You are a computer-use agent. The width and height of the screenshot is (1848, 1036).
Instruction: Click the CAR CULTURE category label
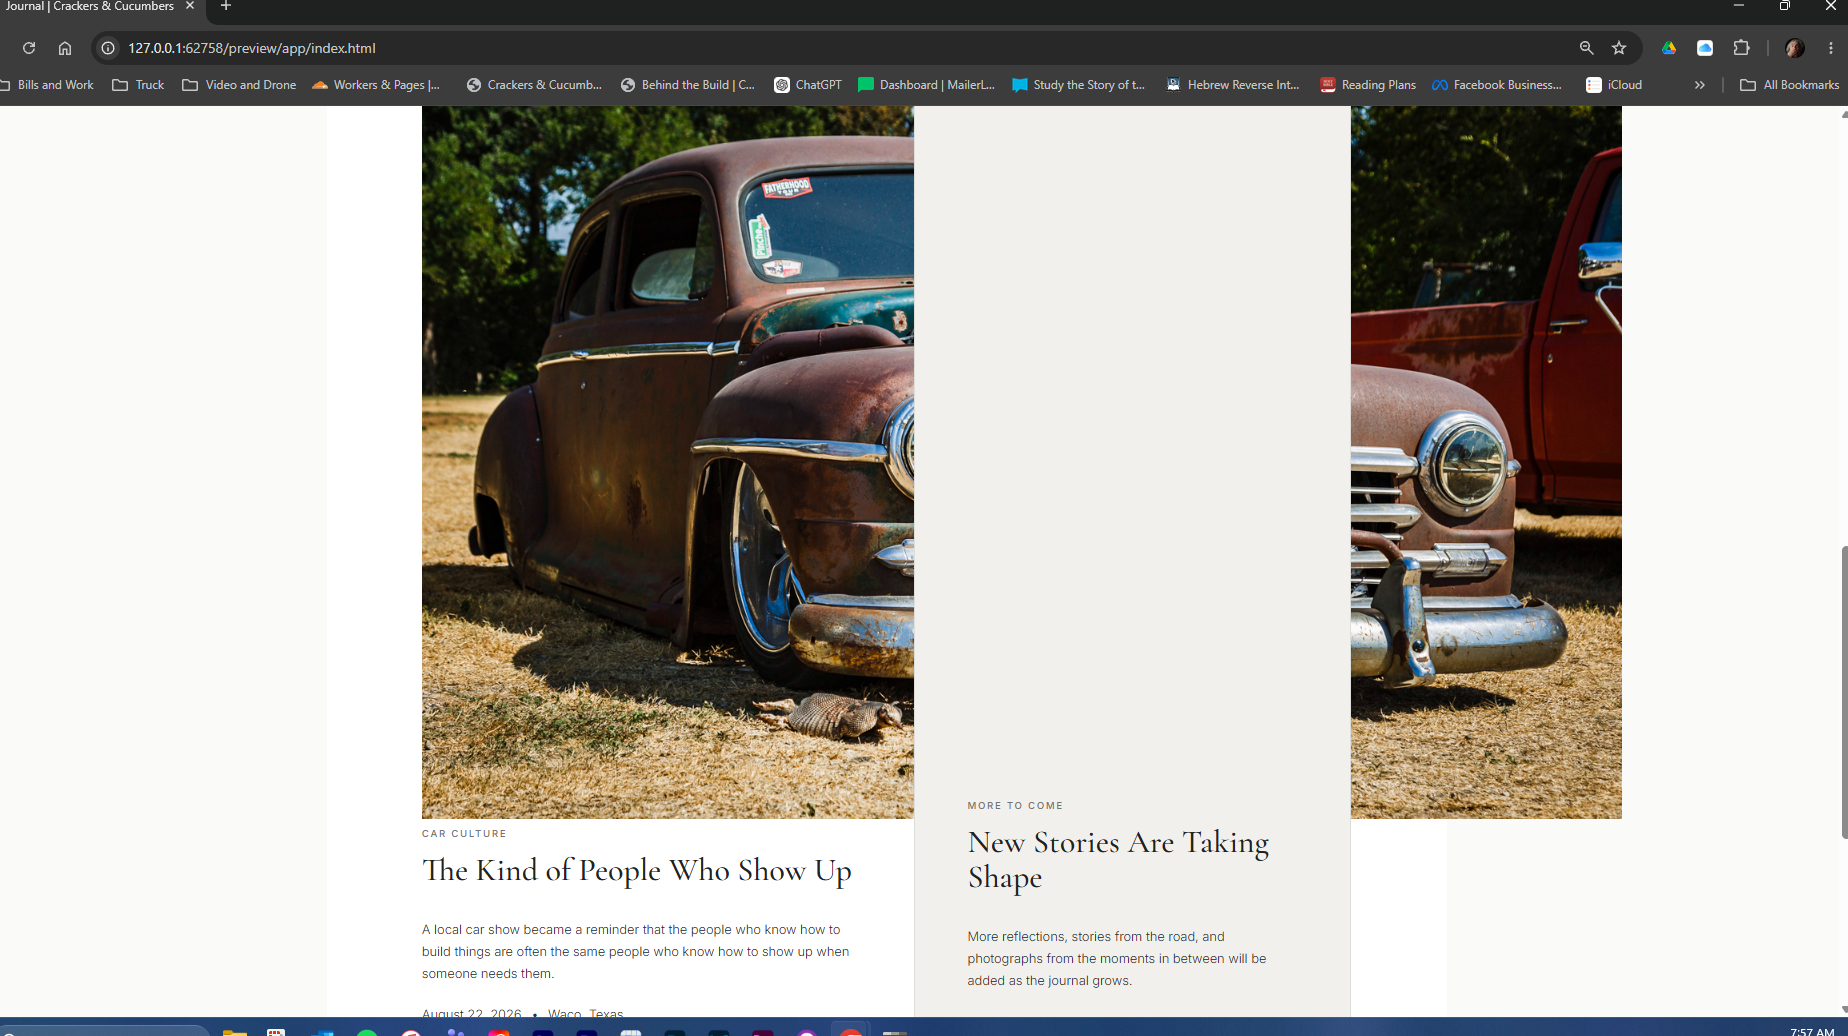point(464,833)
